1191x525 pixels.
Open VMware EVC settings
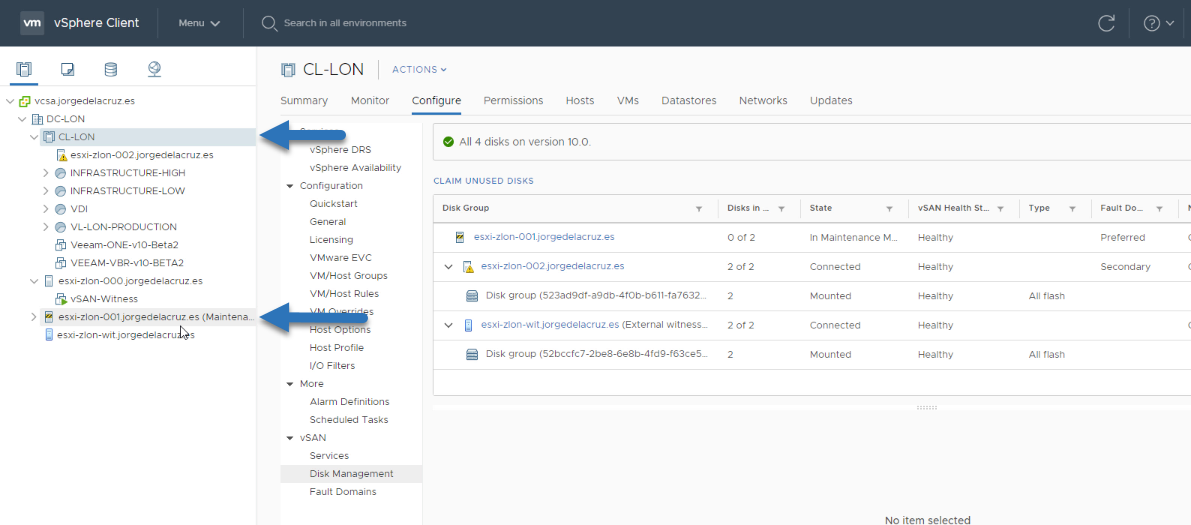pyautogui.click(x=340, y=258)
